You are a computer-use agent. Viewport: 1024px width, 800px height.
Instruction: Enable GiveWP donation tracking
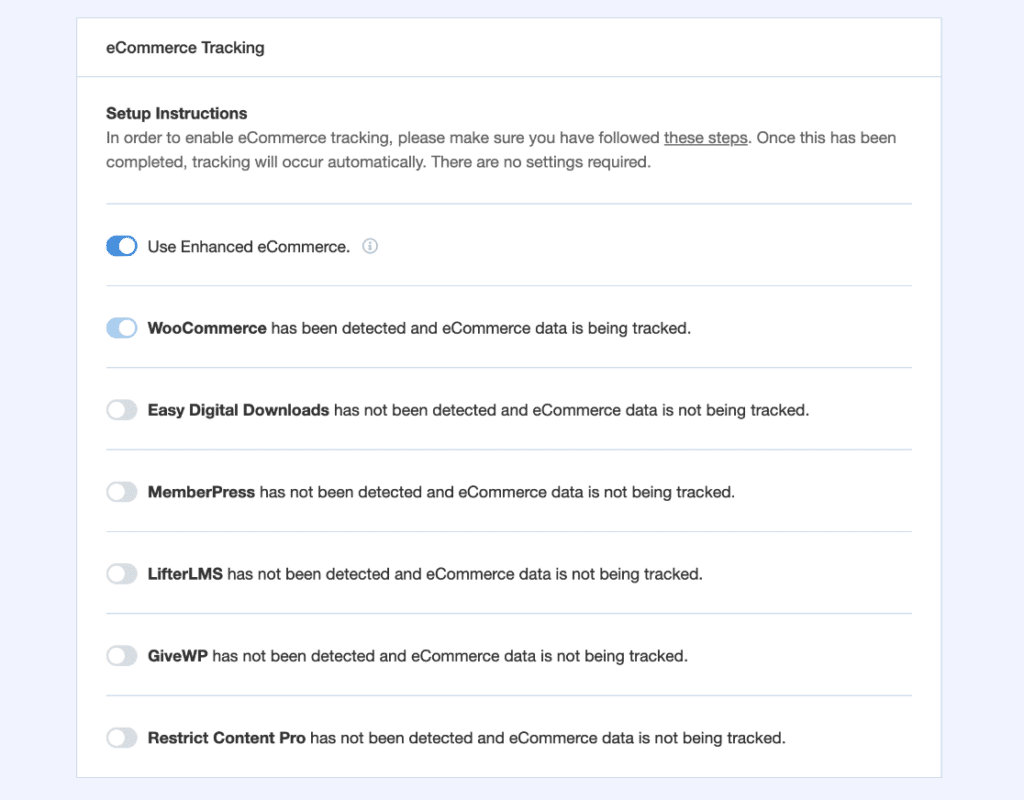point(121,655)
